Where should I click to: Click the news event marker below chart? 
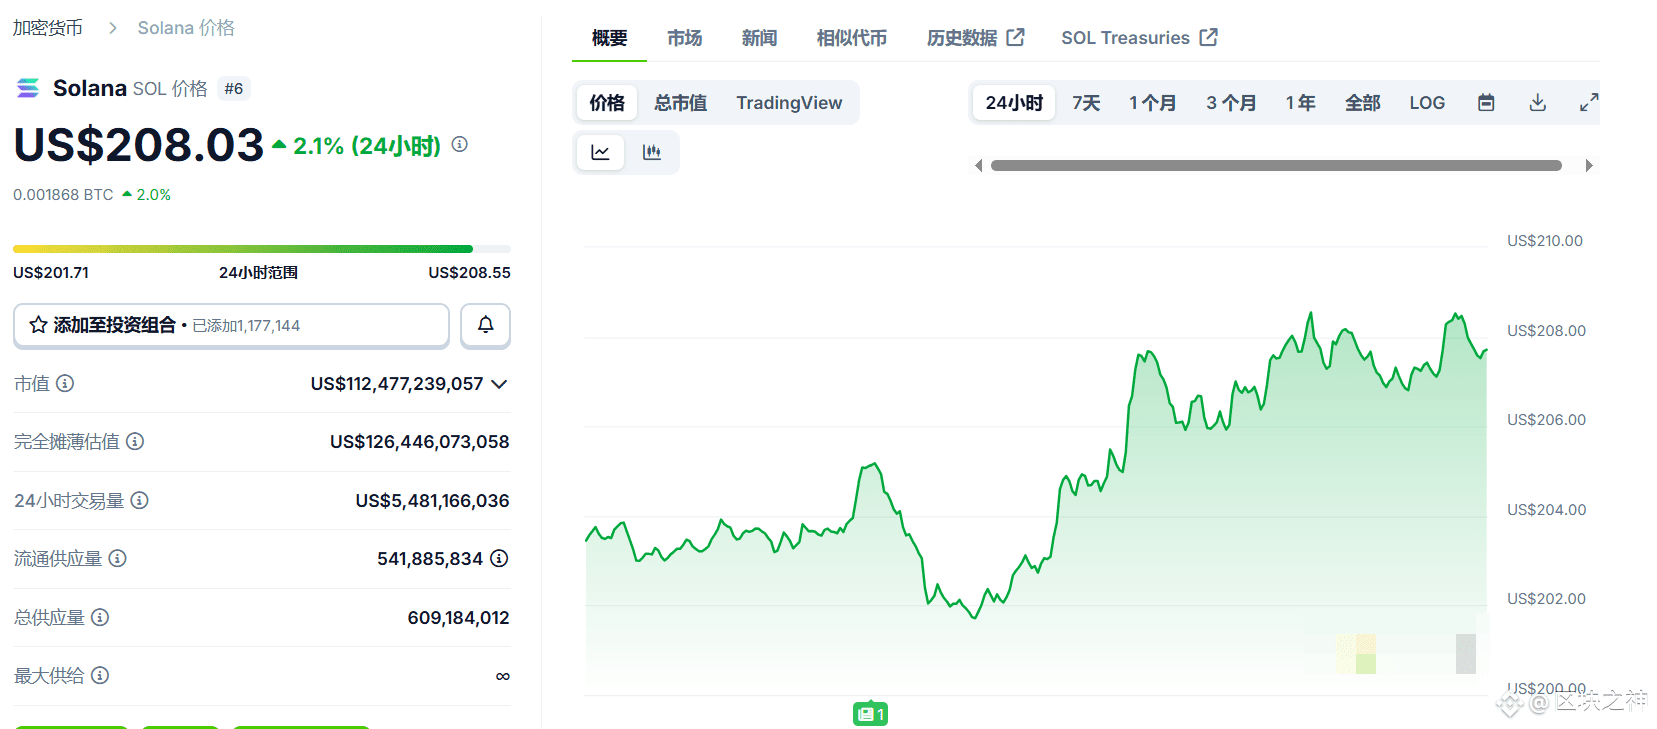click(x=871, y=714)
